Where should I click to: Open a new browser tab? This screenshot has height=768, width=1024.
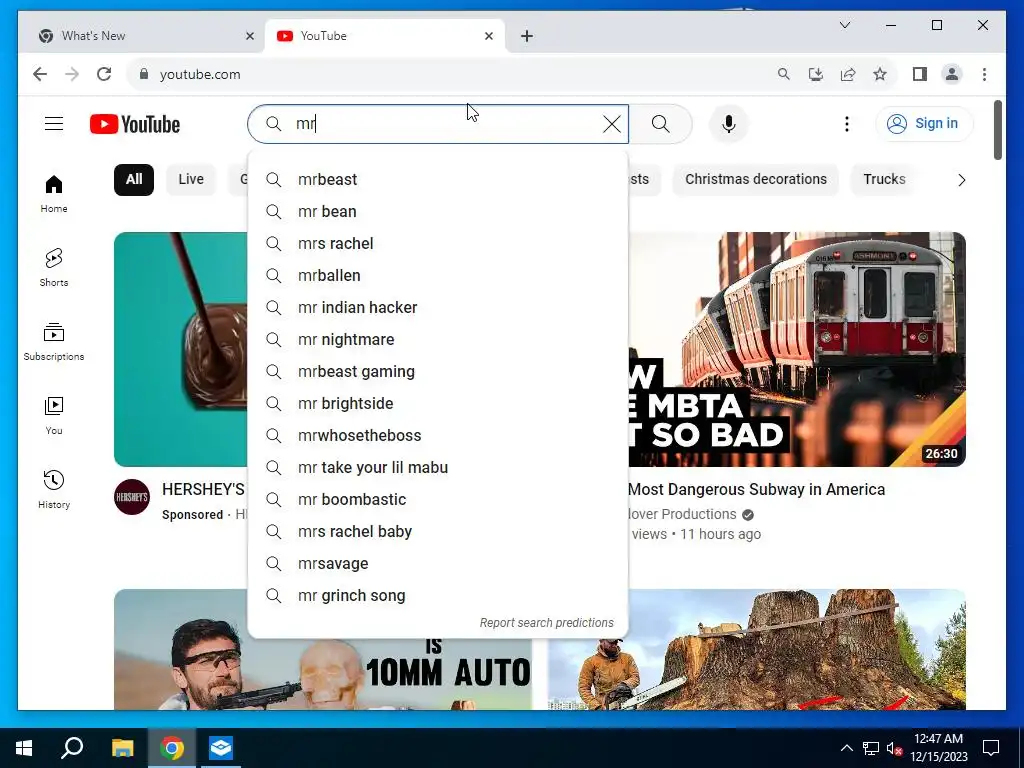click(x=527, y=36)
